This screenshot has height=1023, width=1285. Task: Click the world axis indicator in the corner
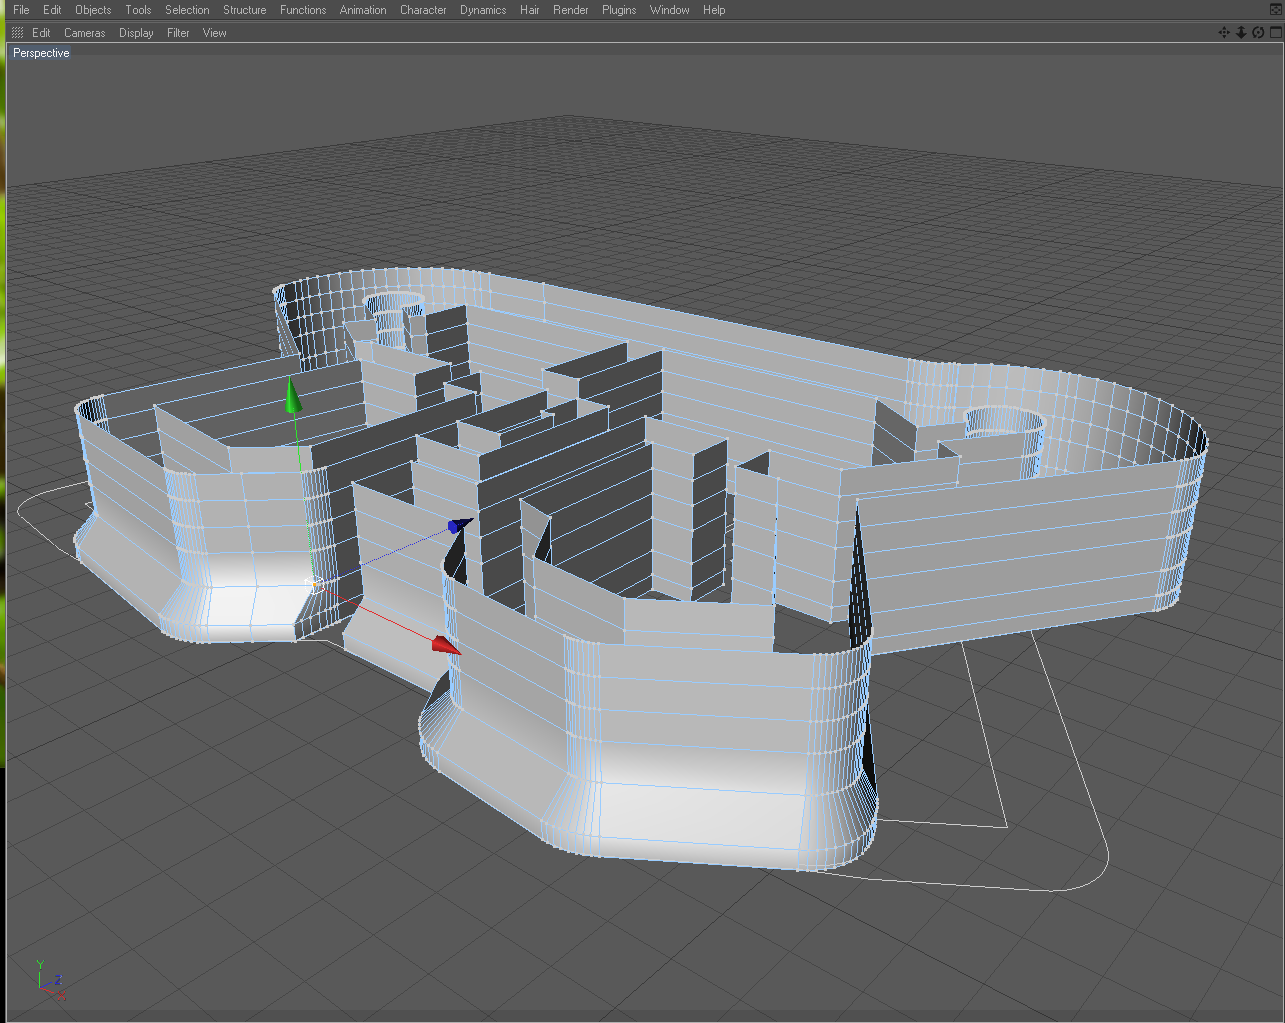tap(50, 980)
